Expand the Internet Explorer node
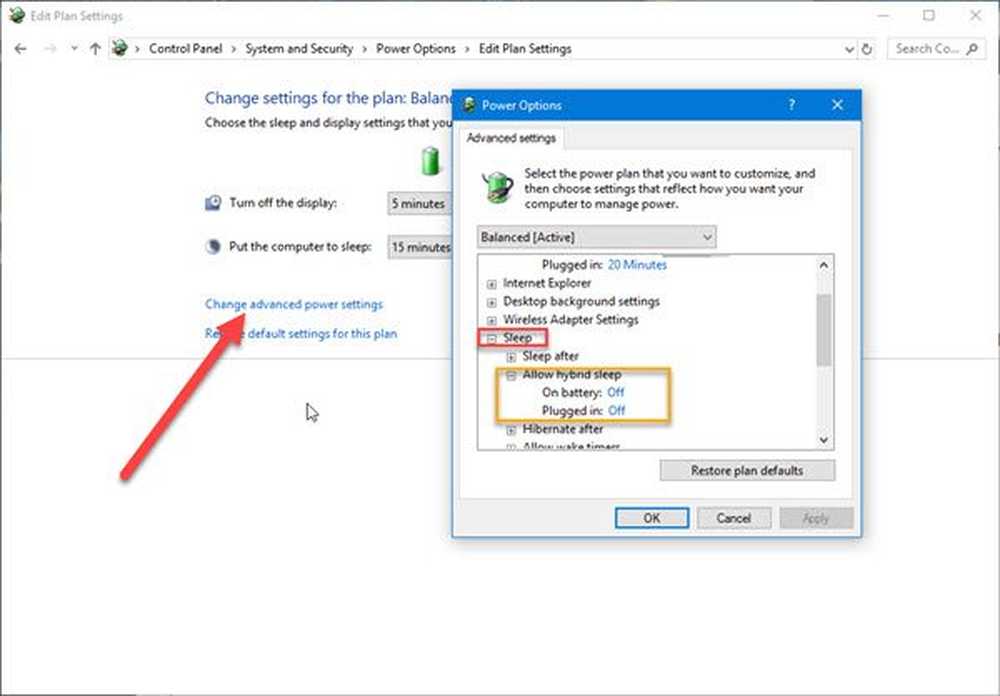This screenshot has width=1000, height=696. pyautogui.click(x=492, y=284)
